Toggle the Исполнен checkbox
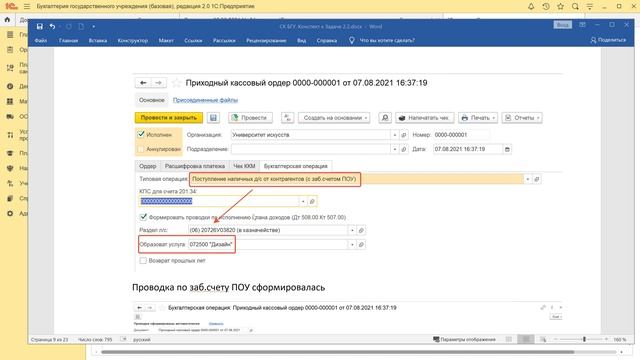Viewport: 640px width, 360px height. [x=141, y=134]
